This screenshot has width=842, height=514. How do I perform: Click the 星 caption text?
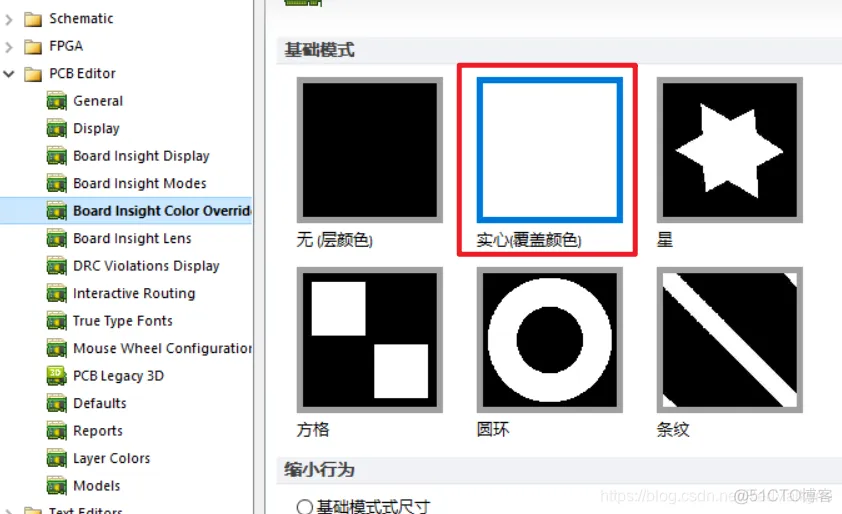tap(665, 240)
